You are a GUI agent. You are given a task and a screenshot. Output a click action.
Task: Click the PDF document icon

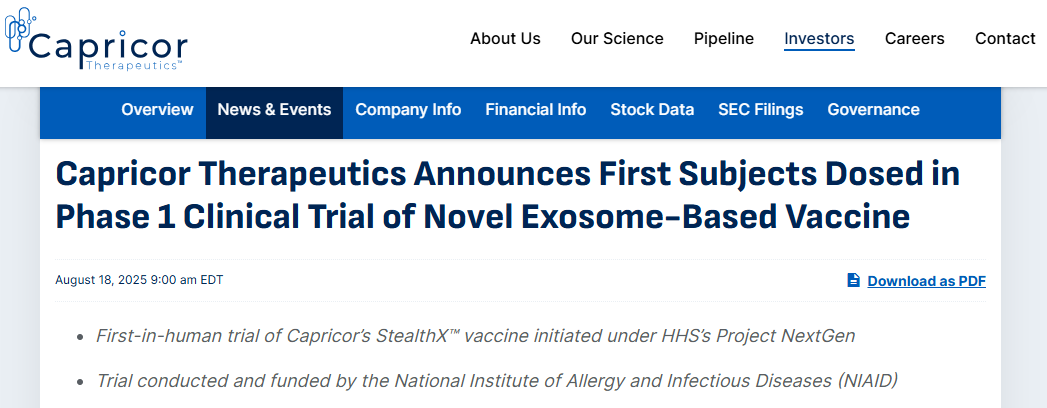[x=853, y=280]
